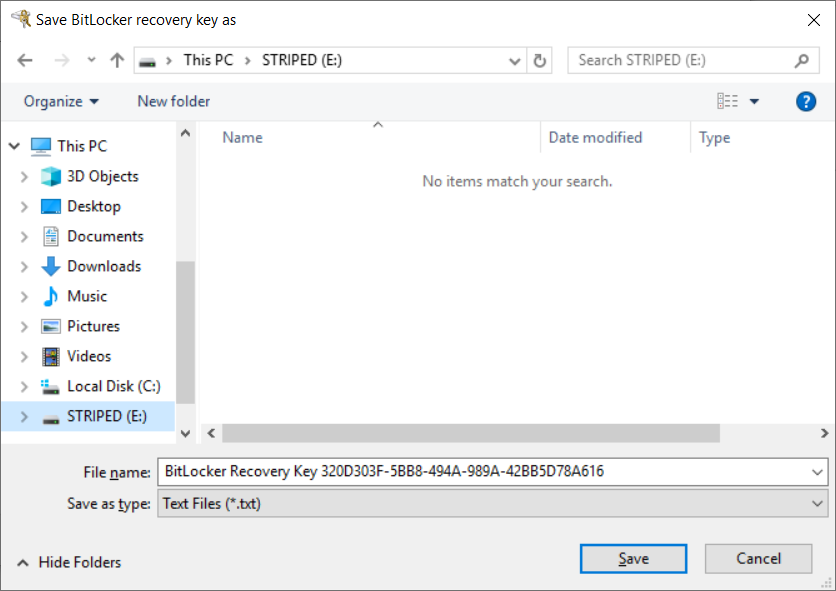
Task: Click the folder tree scroll down arrow
Action: pyautogui.click(x=186, y=434)
